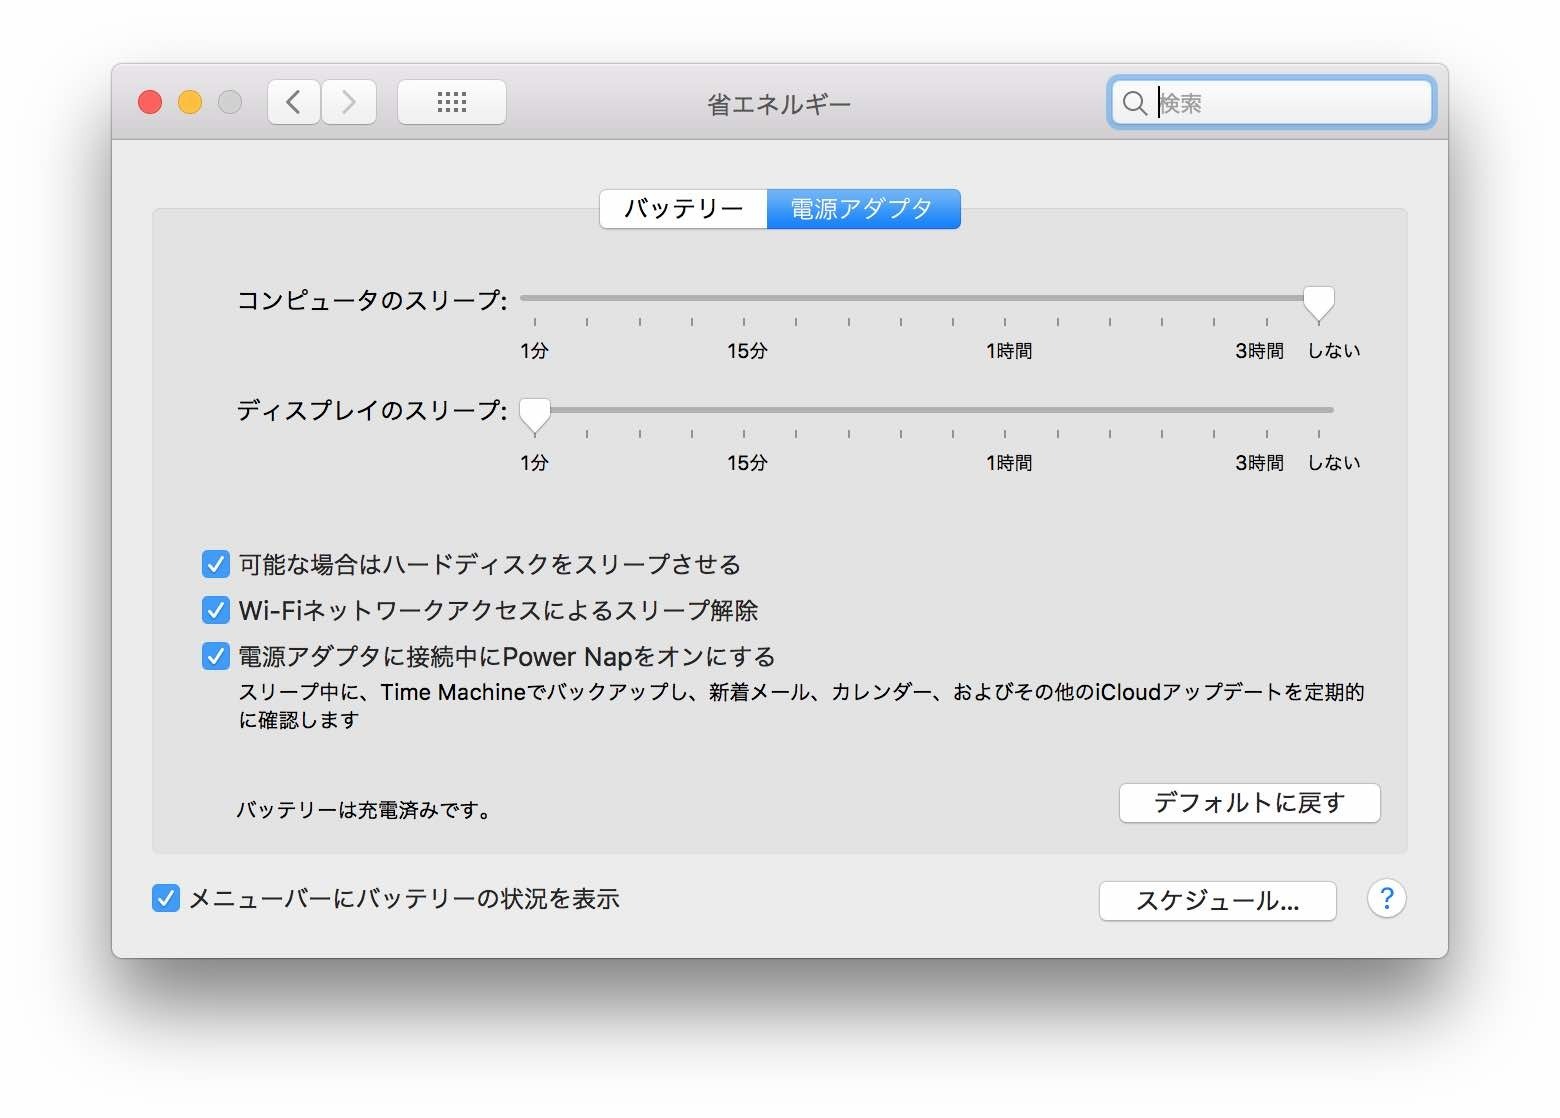Click the 省エネルギー window title
The height and width of the screenshot is (1118, 1560).
click(779, 104)
